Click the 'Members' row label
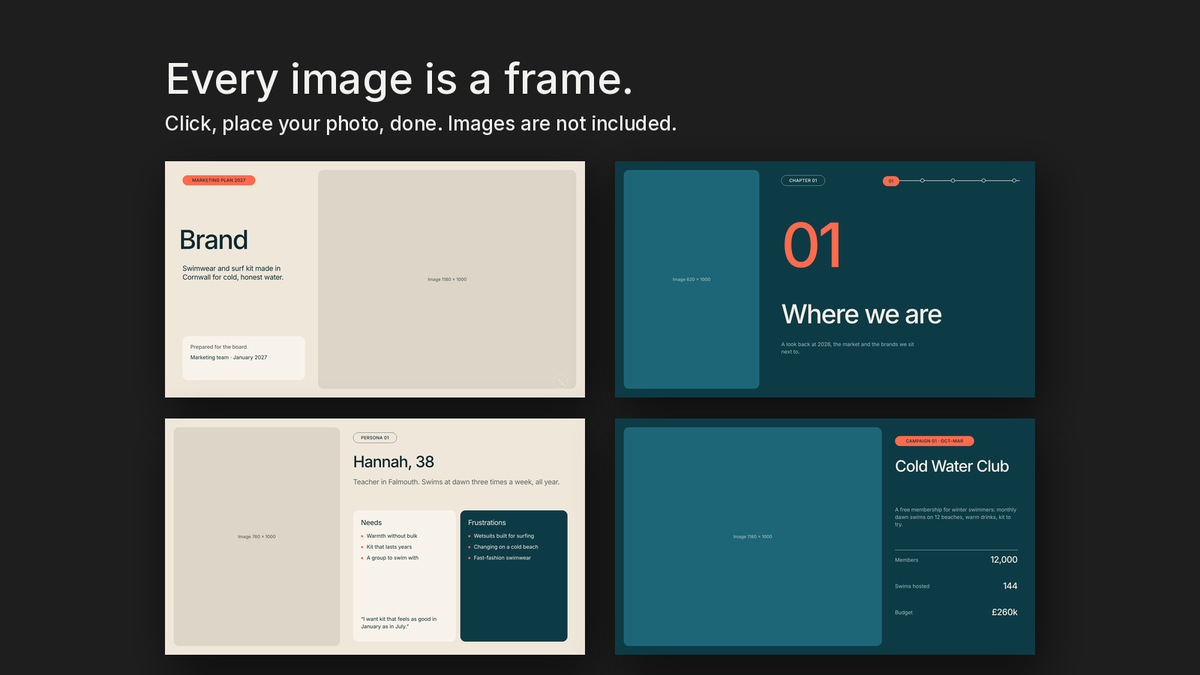1200x675 pixels. (x=906, y=560)
